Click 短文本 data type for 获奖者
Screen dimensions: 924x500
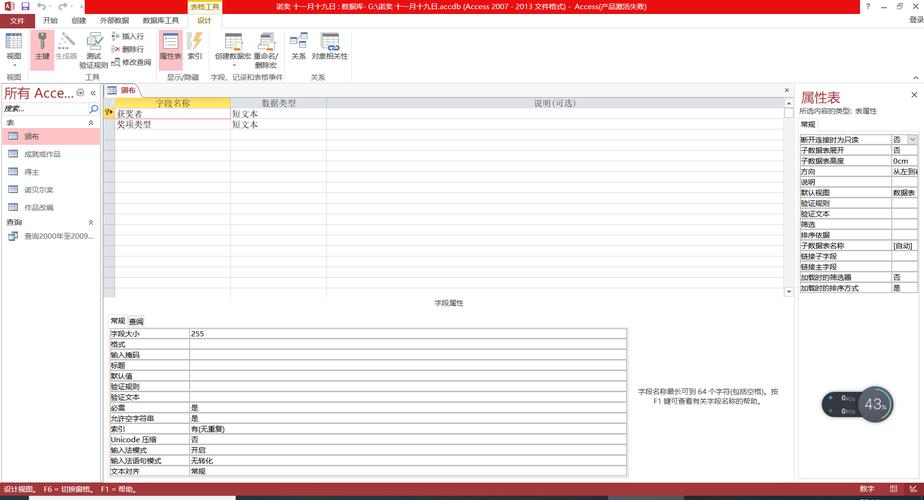coord(278,114)
